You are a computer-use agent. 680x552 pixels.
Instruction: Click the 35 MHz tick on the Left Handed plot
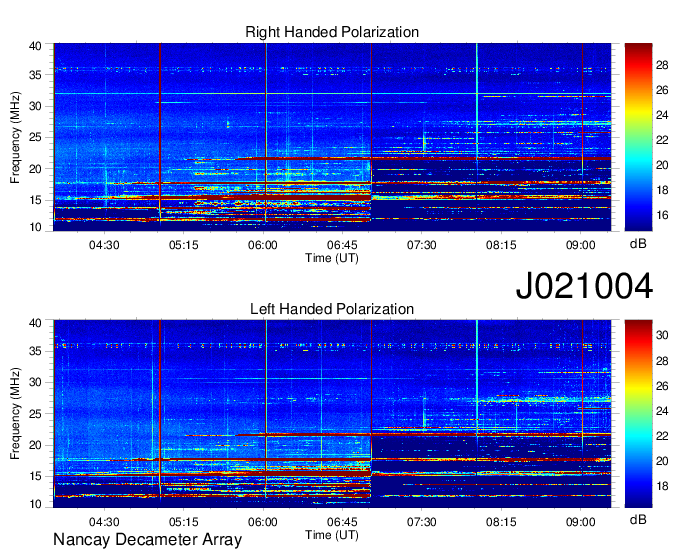click(35, 351)
